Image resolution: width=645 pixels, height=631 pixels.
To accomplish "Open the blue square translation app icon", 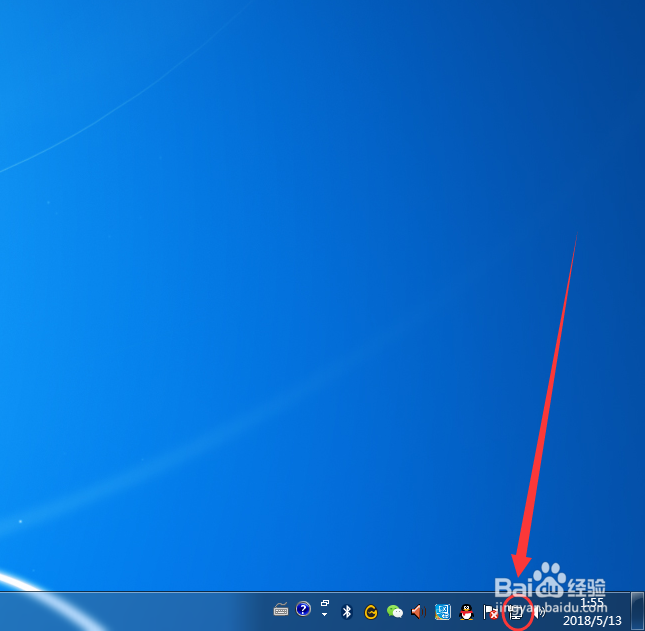I will [443, 612].
